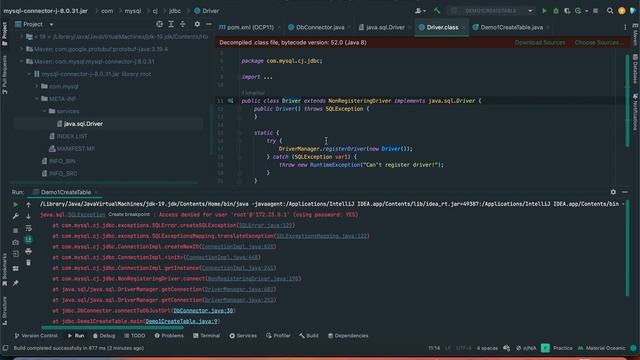
Task: Open the run configuration dropdown
Action: (491, 11)
